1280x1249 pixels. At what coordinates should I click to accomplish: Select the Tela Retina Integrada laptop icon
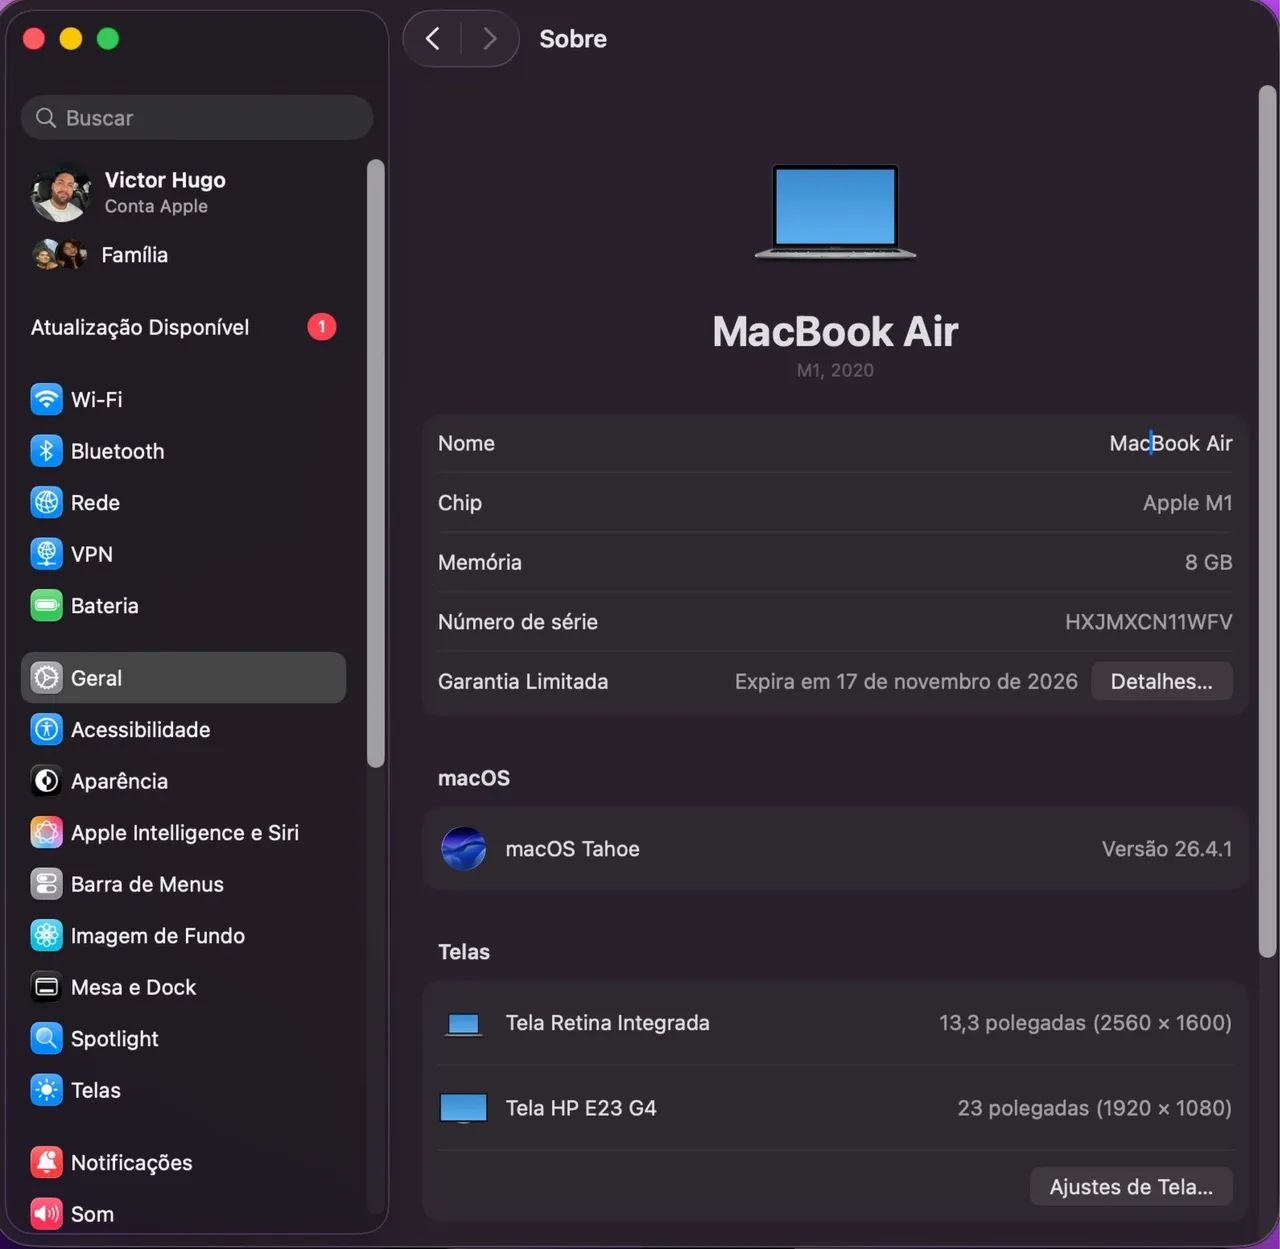463,1024
